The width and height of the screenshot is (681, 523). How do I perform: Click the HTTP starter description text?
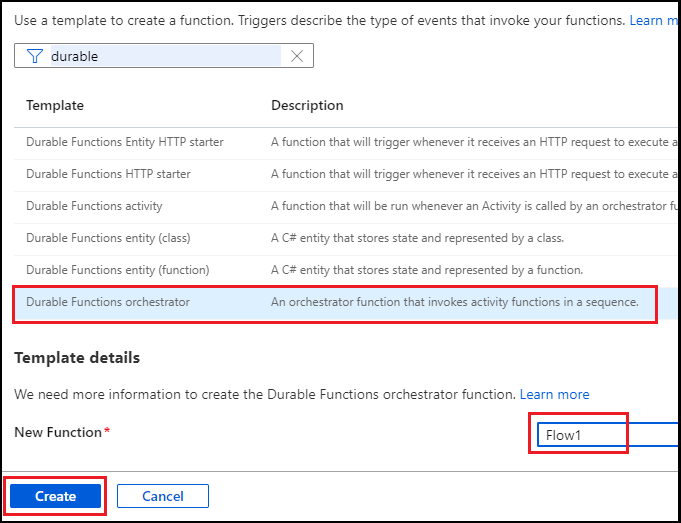coord(476,174)
